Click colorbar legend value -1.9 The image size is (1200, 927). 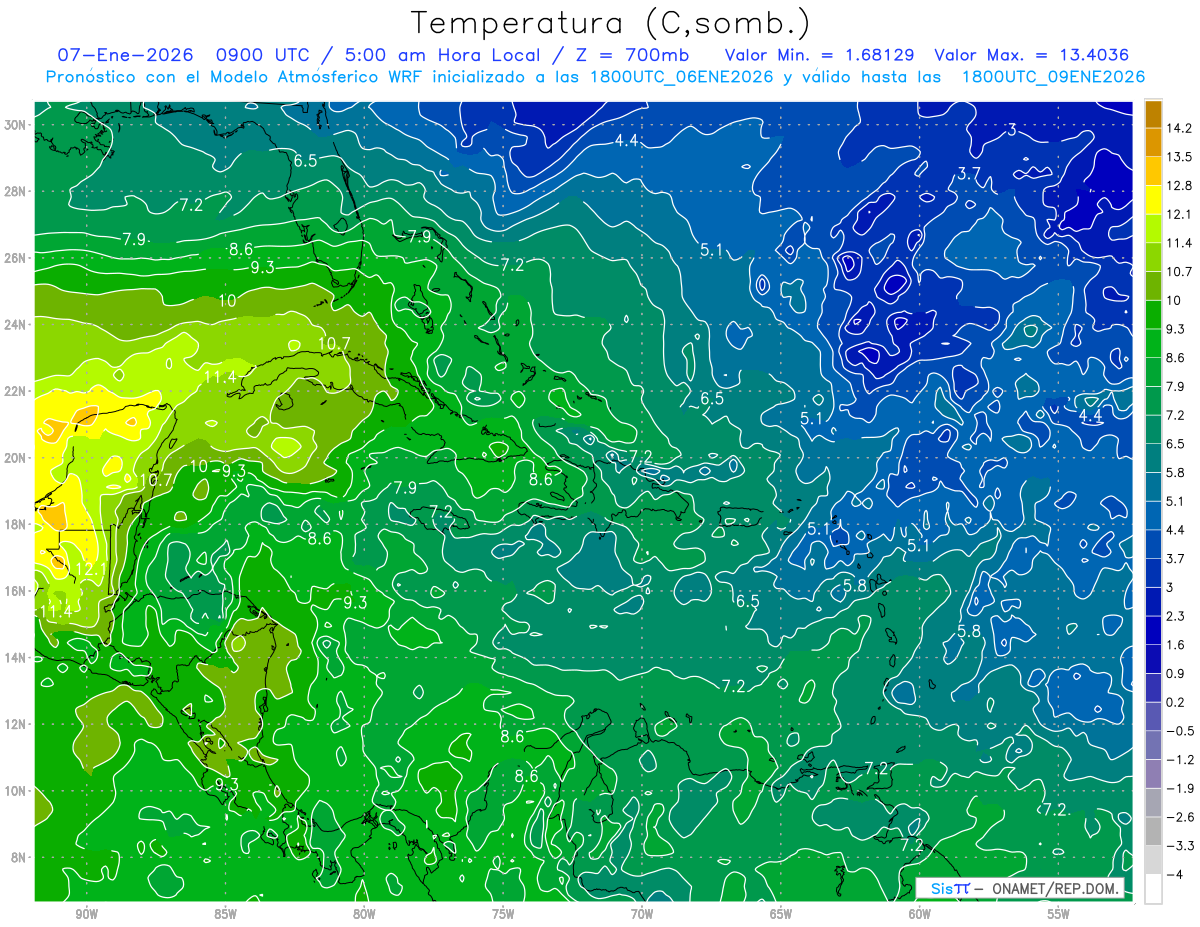(x=1180, y=788)
